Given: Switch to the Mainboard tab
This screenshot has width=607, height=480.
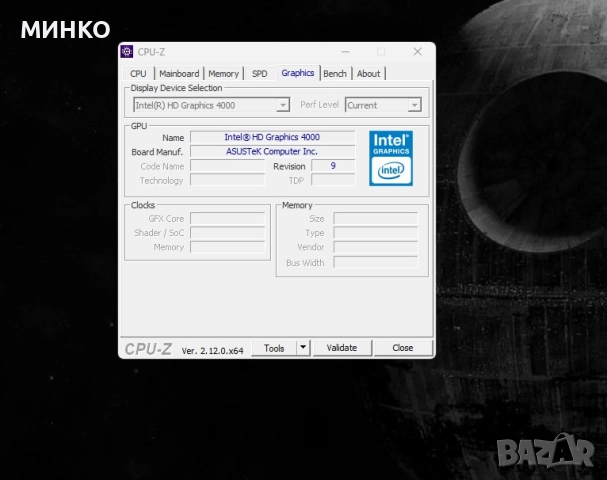Looking at the screenshot, I should point(179,73).
